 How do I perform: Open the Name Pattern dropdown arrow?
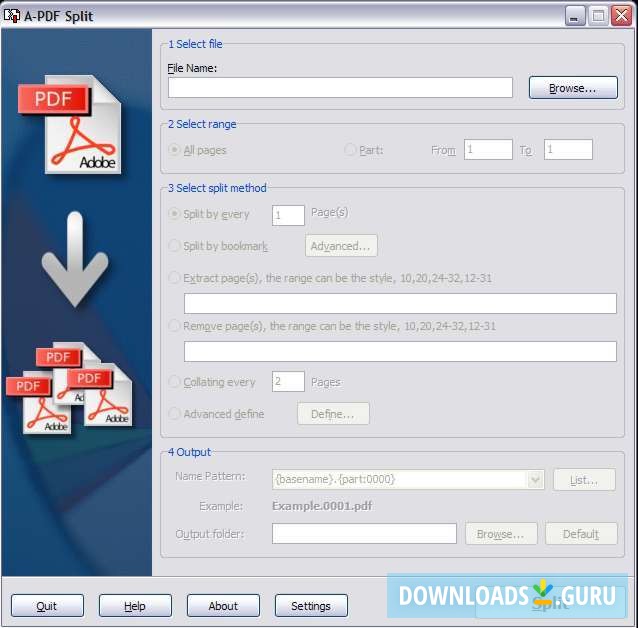point(535,479)
